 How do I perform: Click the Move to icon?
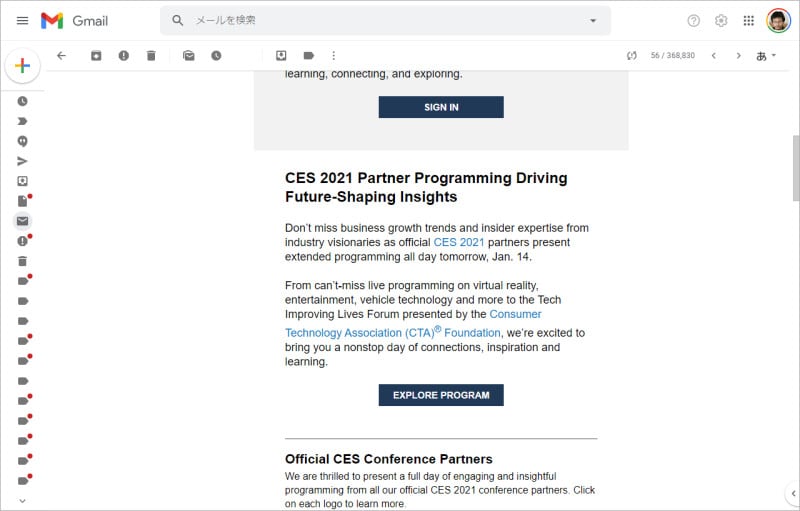click(x=281, y=56)
